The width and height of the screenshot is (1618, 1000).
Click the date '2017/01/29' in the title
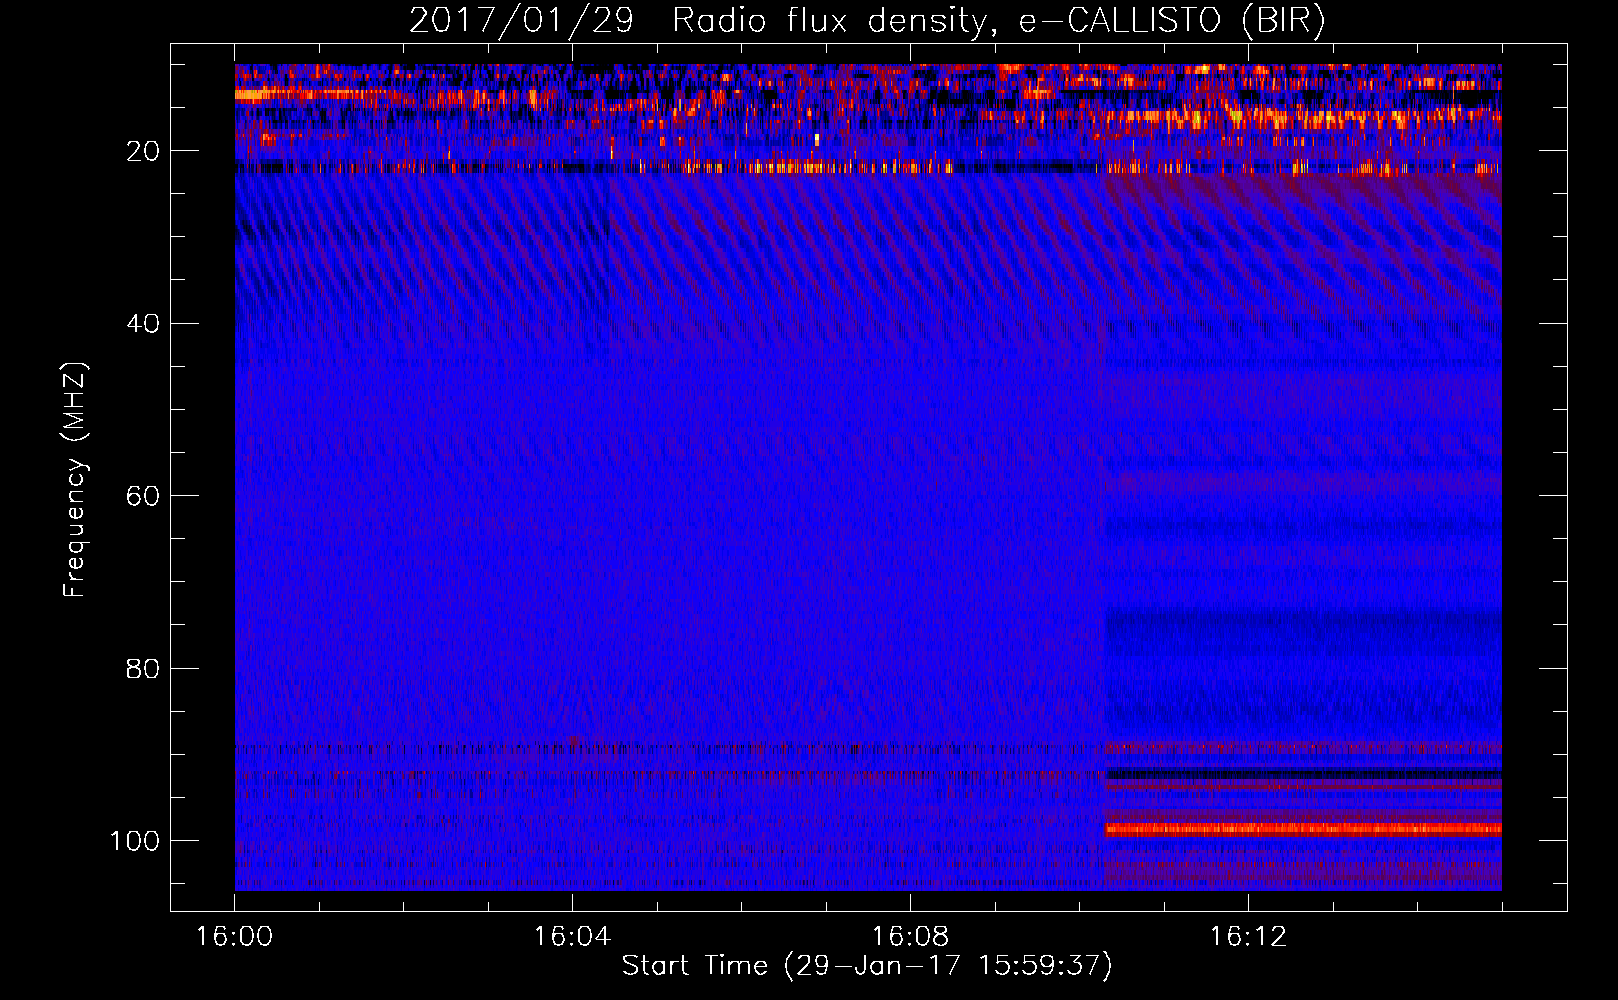[521, 21]
